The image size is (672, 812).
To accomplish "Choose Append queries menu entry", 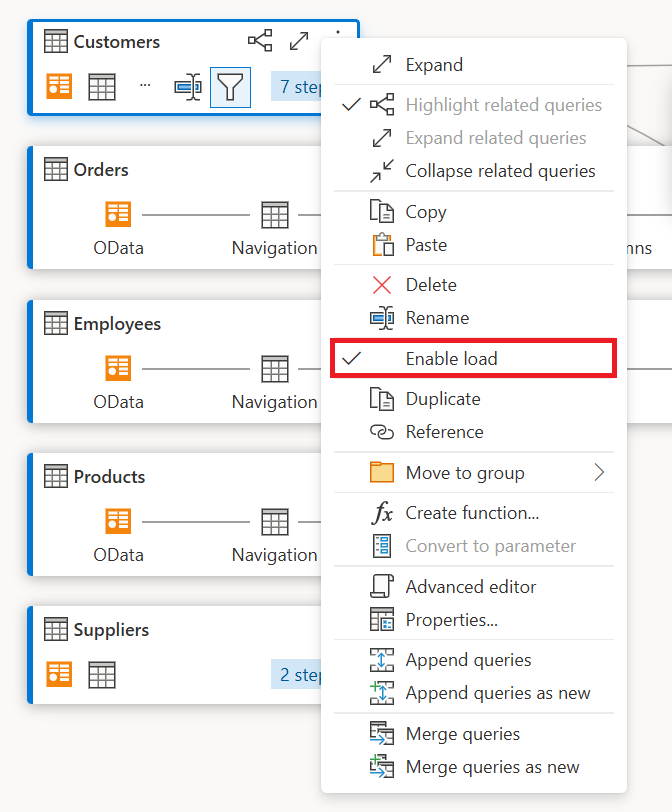I will [474, 660].
